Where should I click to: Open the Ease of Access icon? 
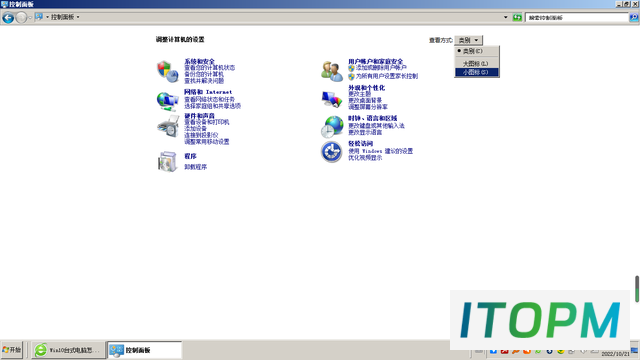click(x=331, y=152)
